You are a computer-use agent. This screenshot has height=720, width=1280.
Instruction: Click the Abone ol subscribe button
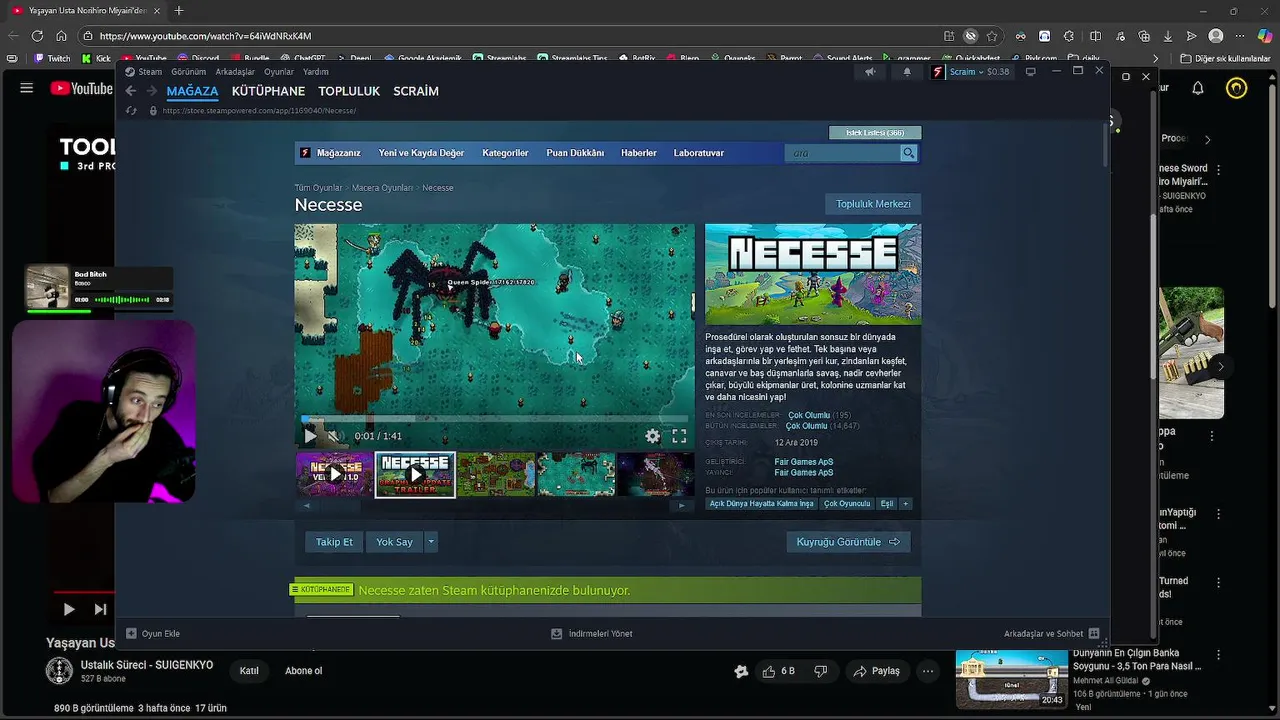[x=304, y=671]
